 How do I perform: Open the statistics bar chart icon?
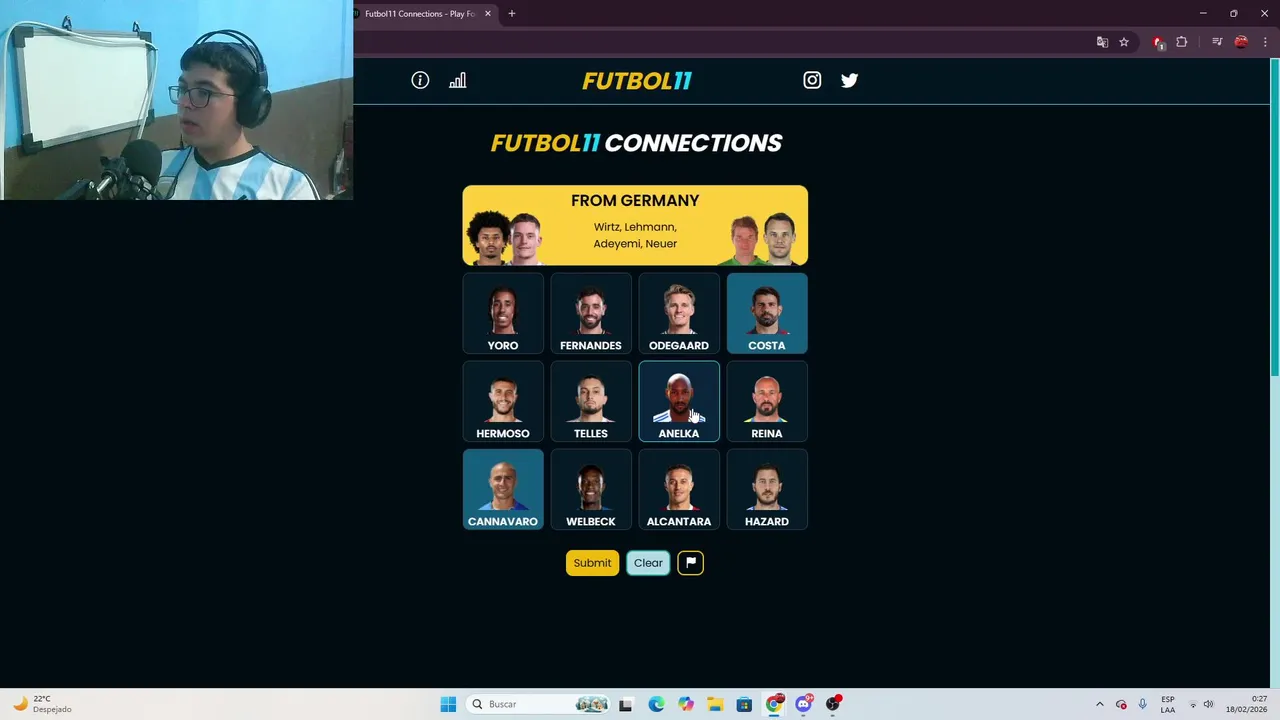pos(458,80)
